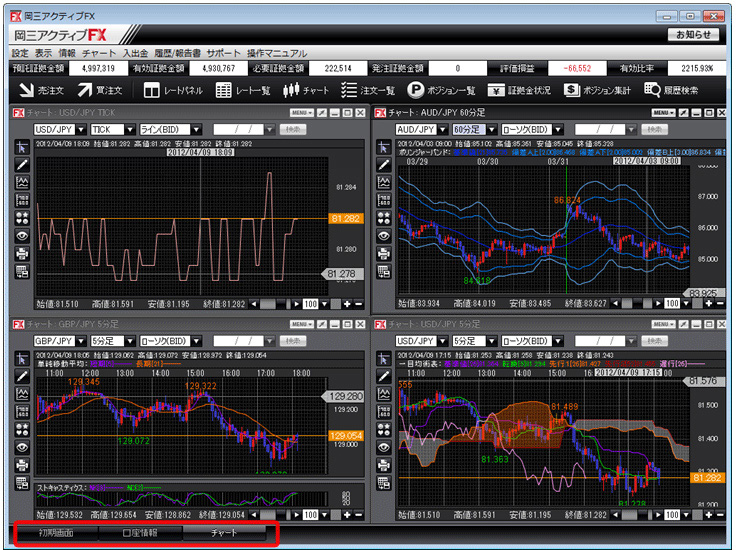Expand the TICK timeframe dropdown
The height and width of the screenshot is (550, 736).
click(x=130, y=130)
